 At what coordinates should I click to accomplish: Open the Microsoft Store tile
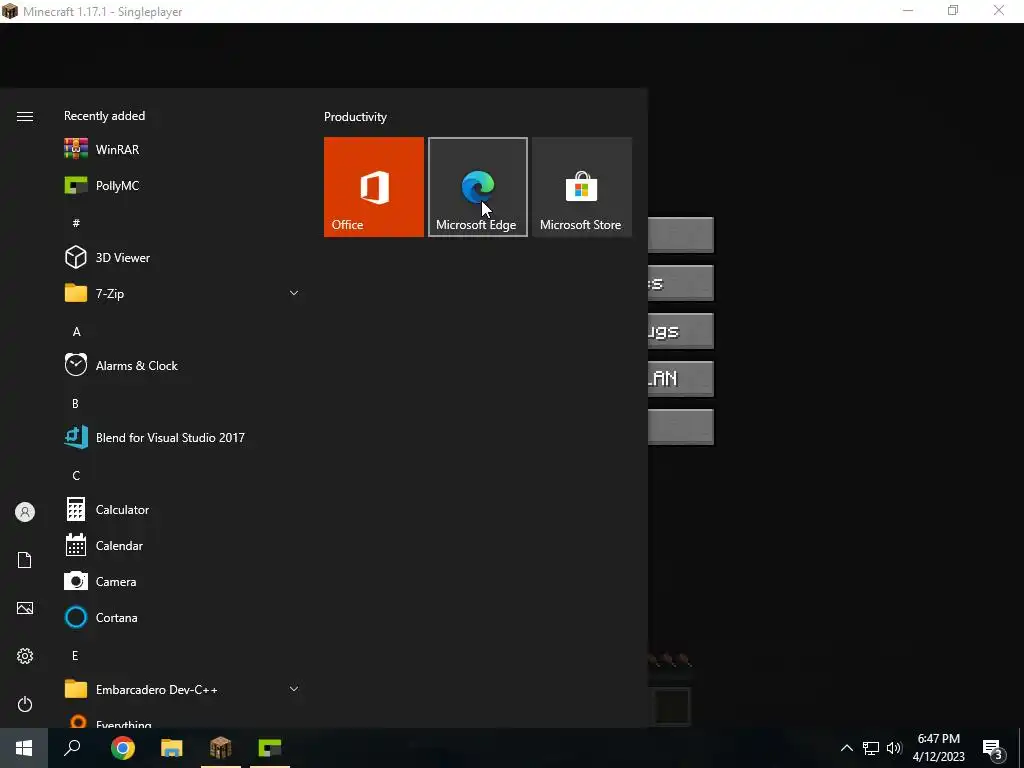tap(582, 187)
